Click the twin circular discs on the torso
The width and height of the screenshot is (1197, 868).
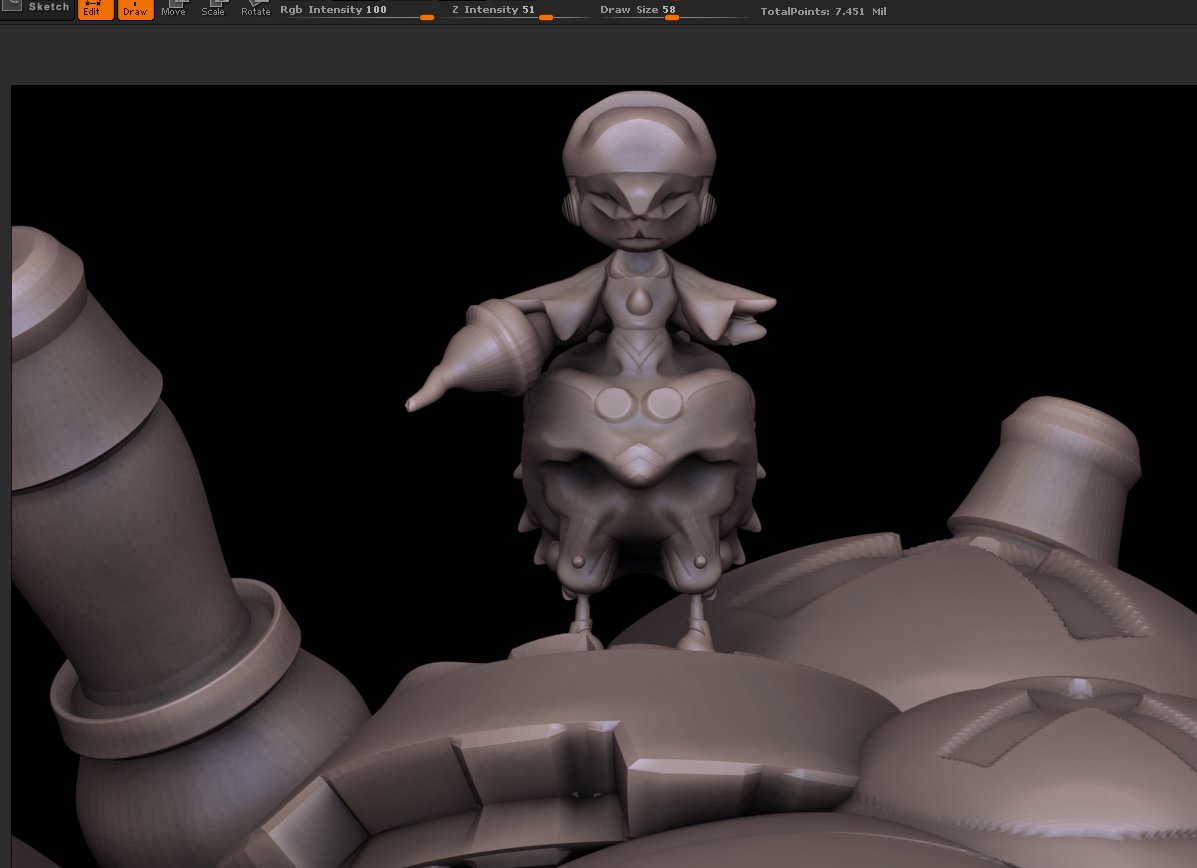638,404
